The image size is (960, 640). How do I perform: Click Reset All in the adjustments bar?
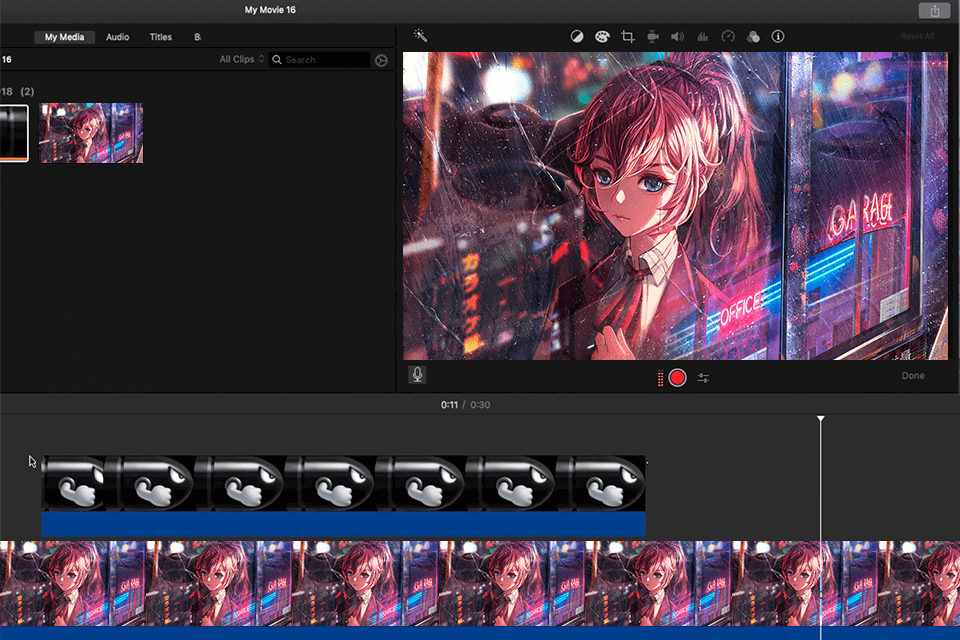tap(916, 36)
